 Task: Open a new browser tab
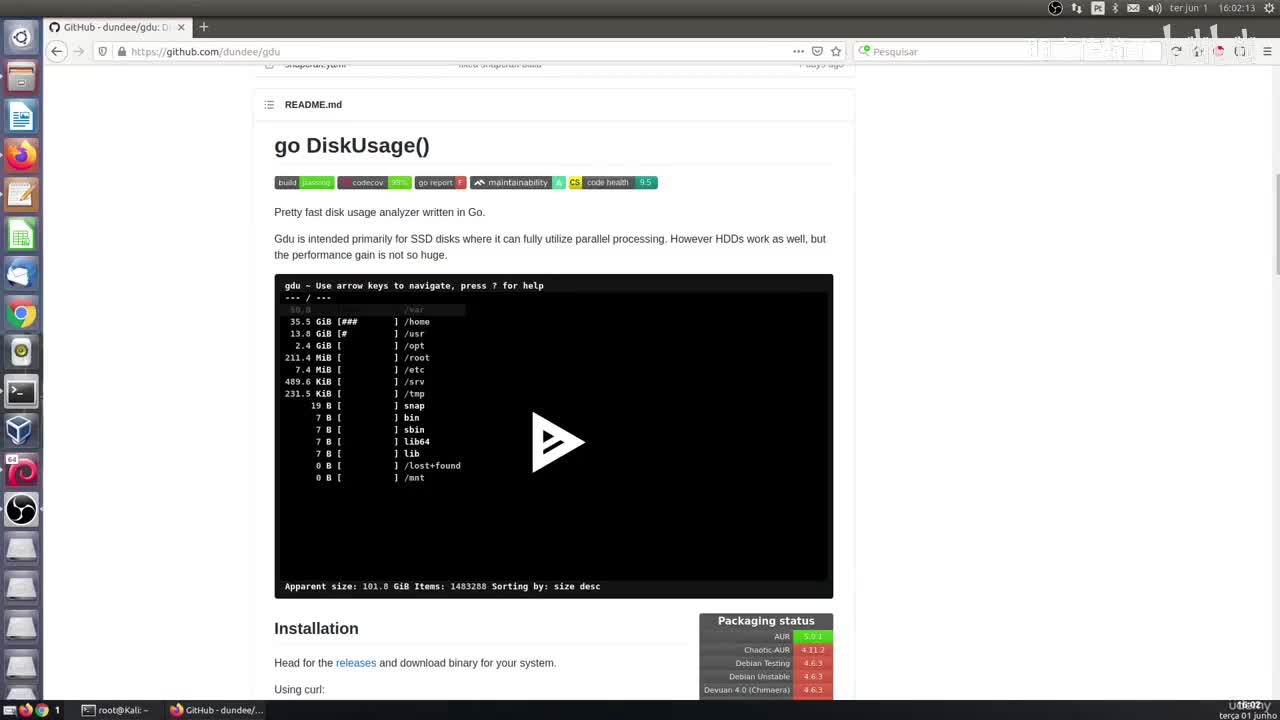click(x=204, y=27)
